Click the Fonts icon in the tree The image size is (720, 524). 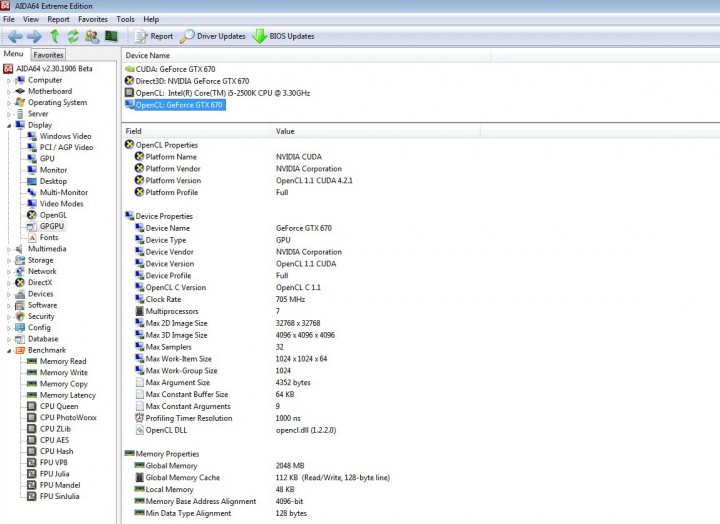point(32,237)
